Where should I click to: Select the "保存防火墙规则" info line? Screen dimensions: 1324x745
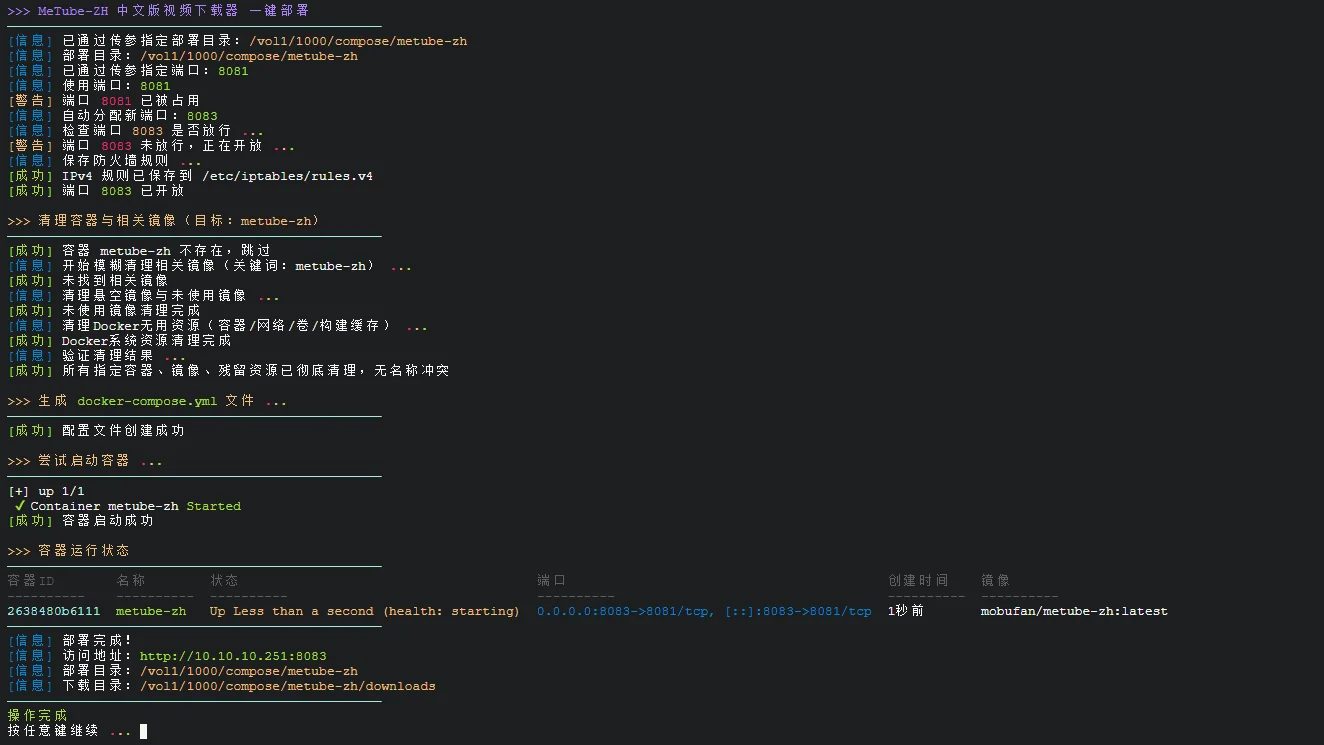point(104,161)
